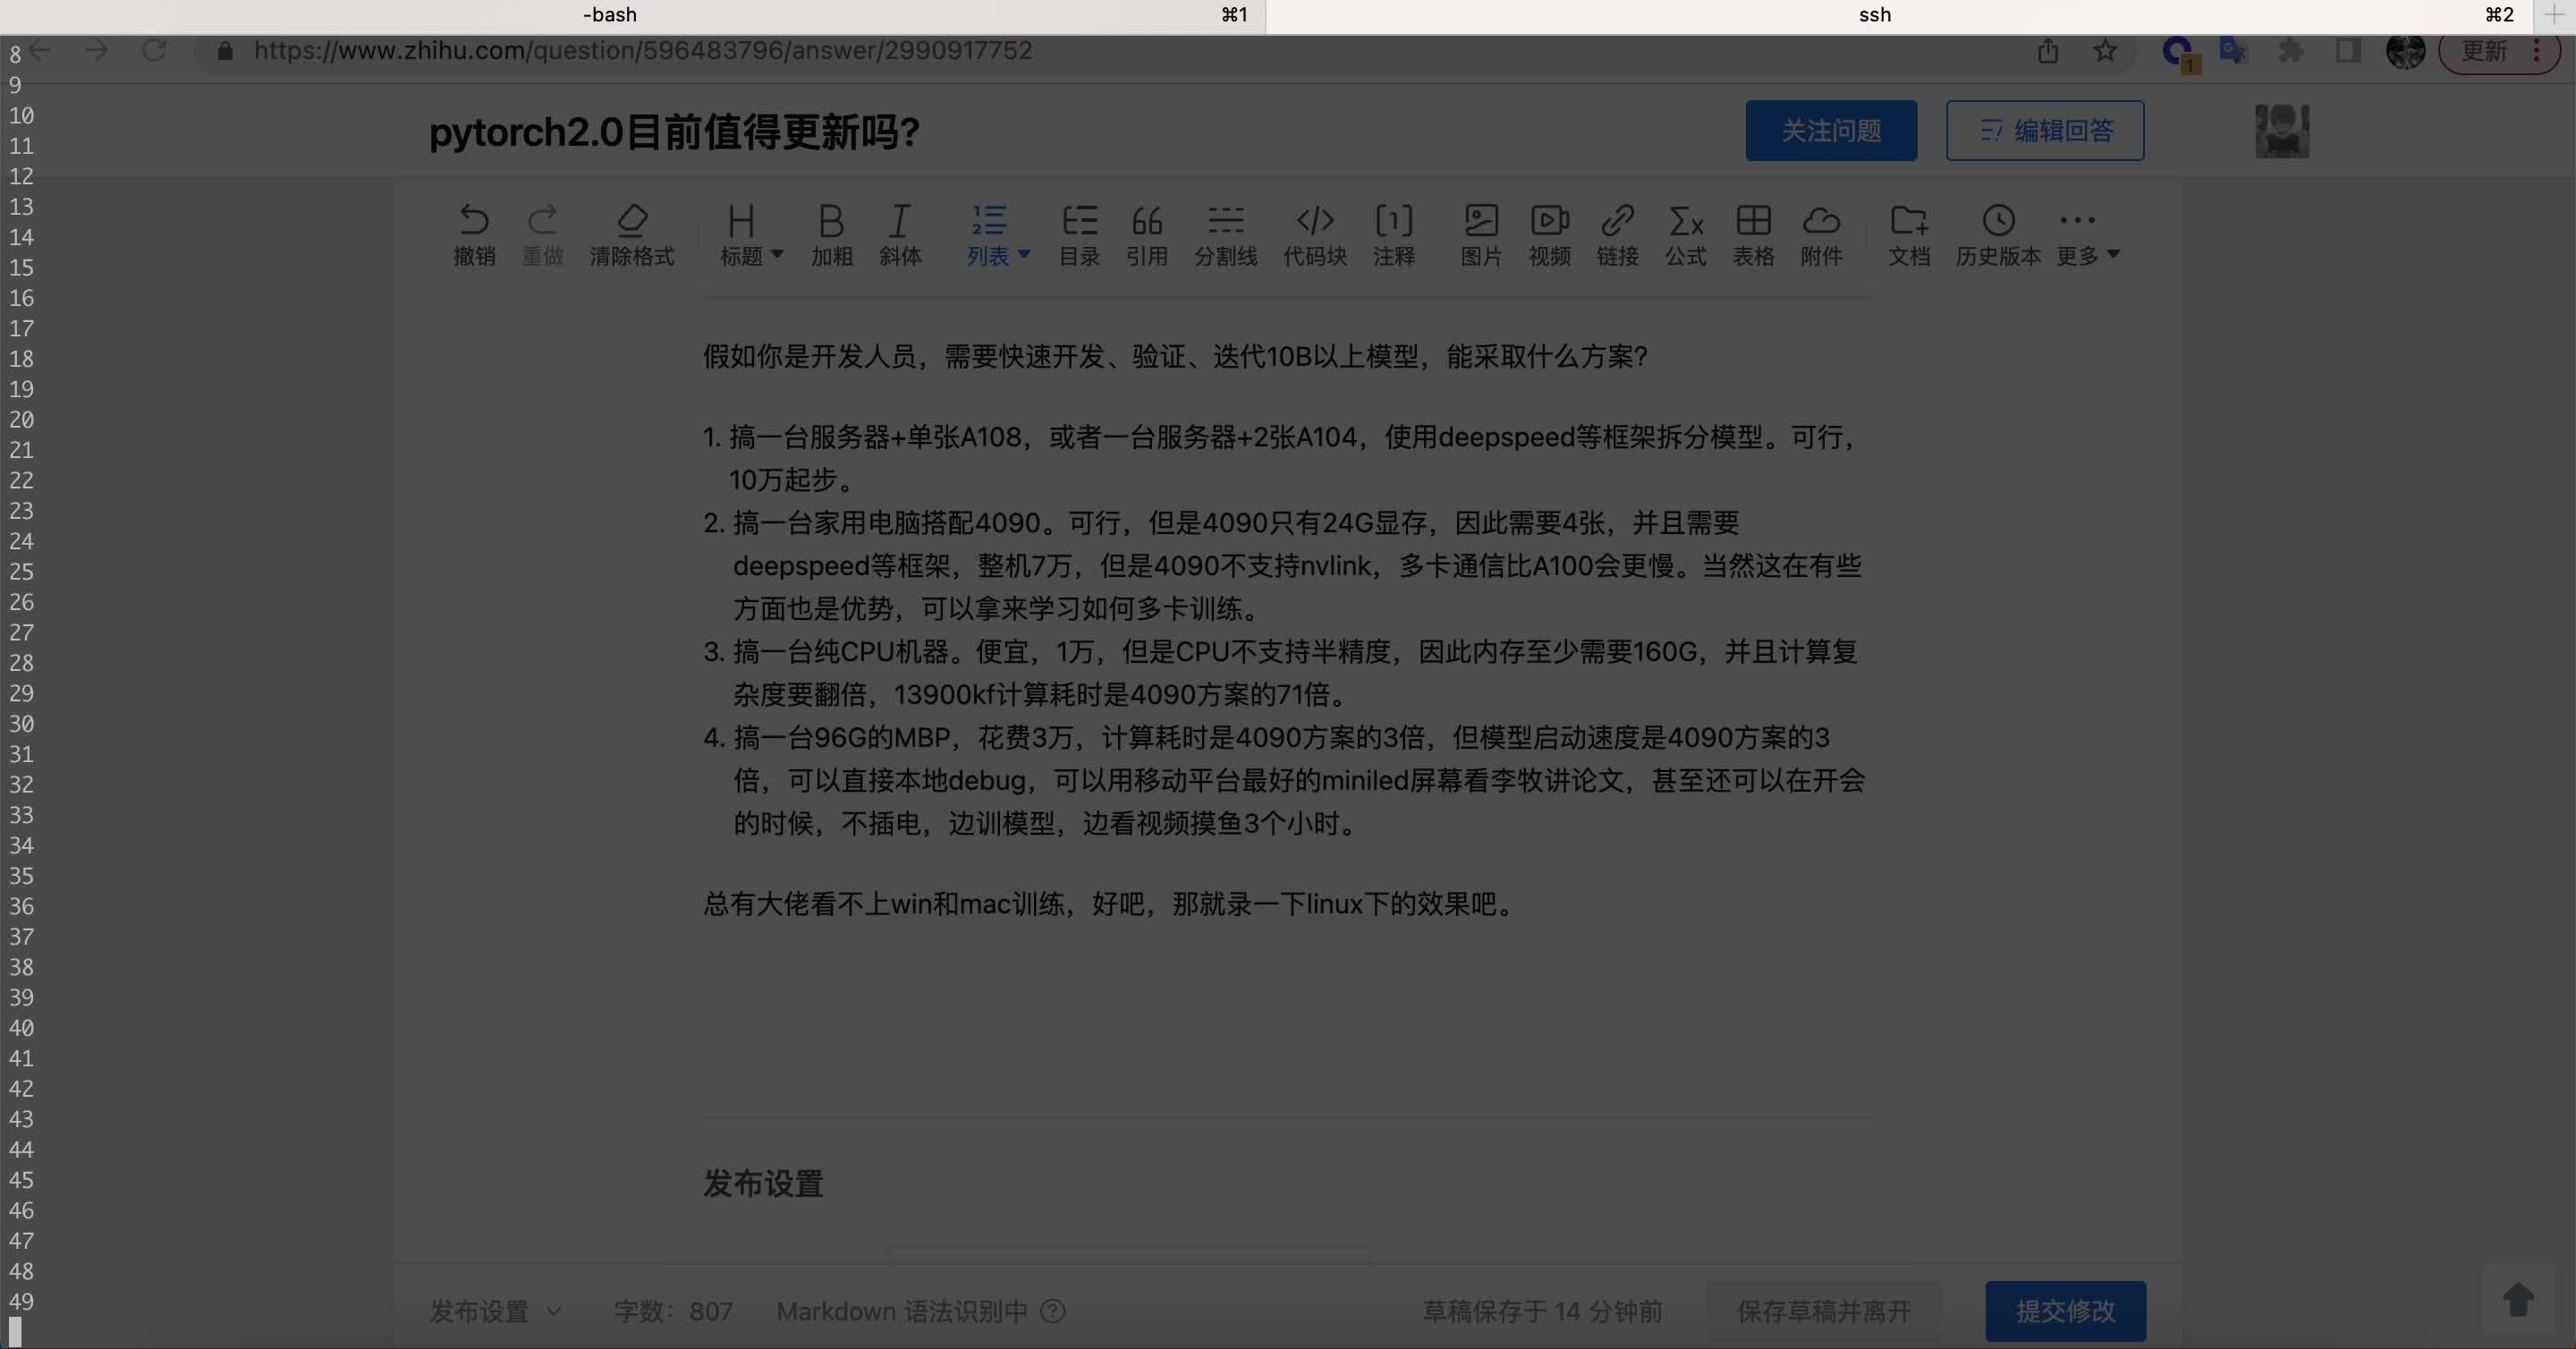The width and height of the screenshot is (2576, 1349).
Task: Insert a formula 公式
Action: coord(1686,235)
